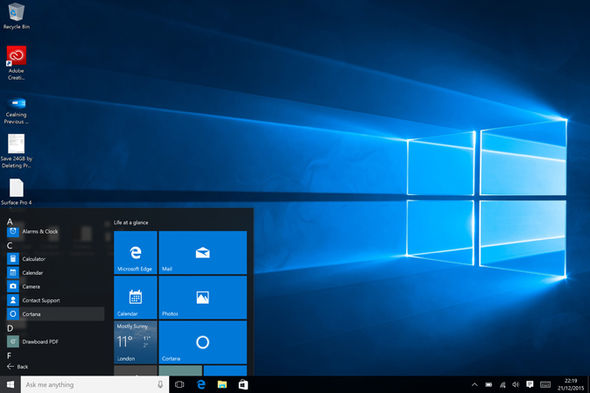The width and height of the screenshot is (590, 393).
Task: Click the volume speaker icon
Action: click(516, 384)
